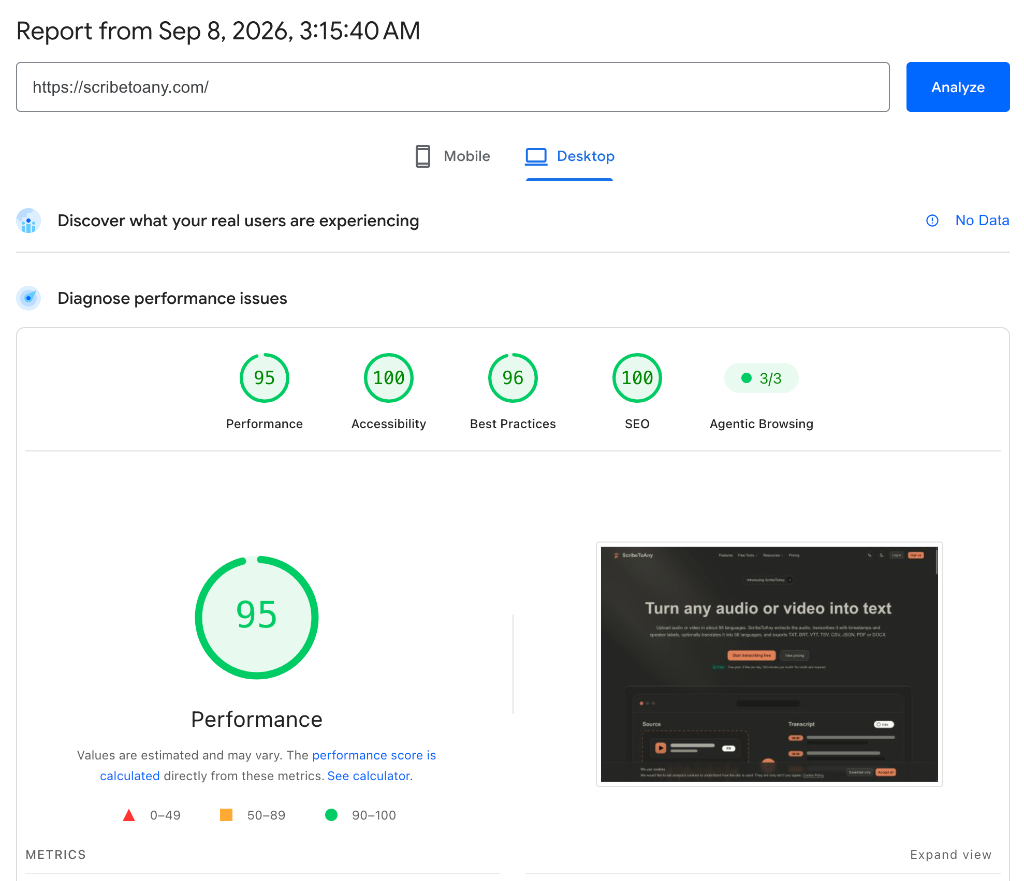The height and width of the screenshot is (881, 1024).
Task: Click the Report from Sep 8, 2026 title
Action: pos(218,31)
